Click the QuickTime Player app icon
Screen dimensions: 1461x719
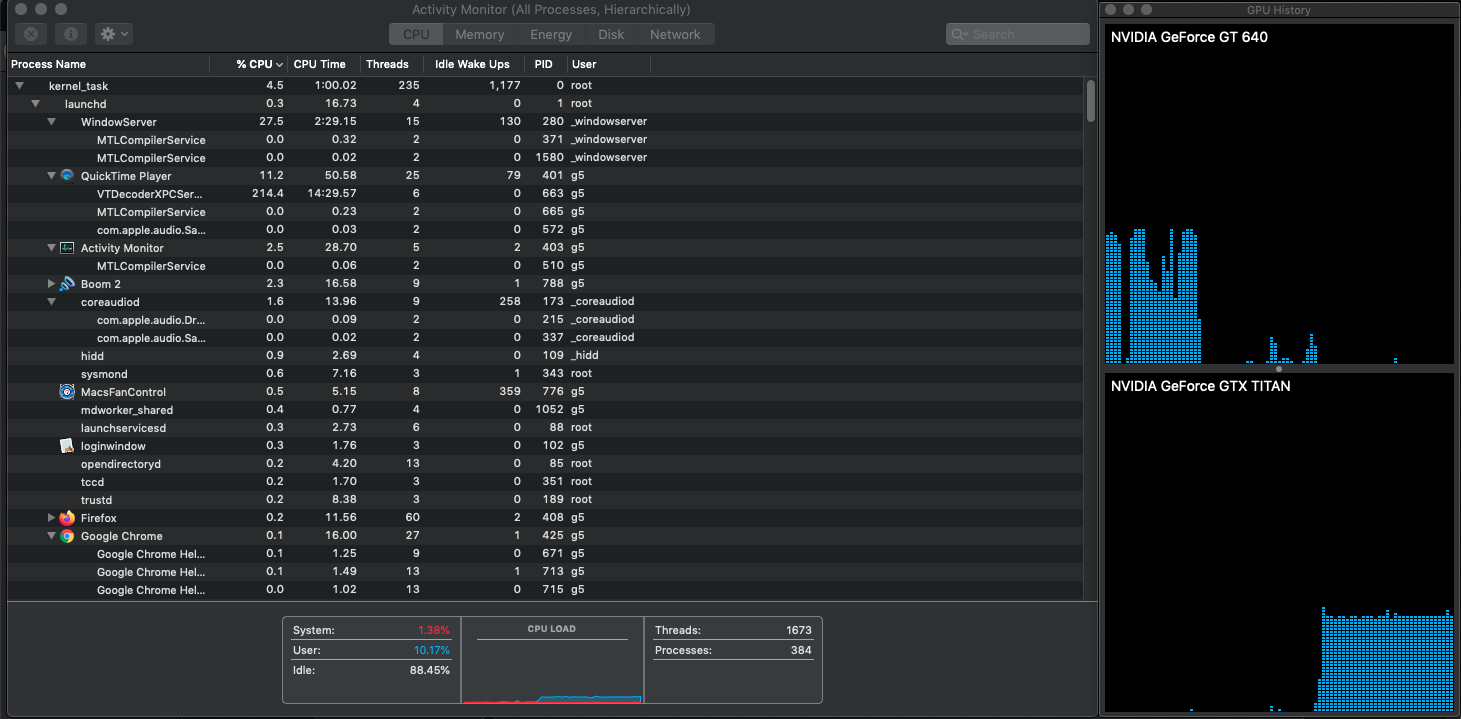(67, 175)
